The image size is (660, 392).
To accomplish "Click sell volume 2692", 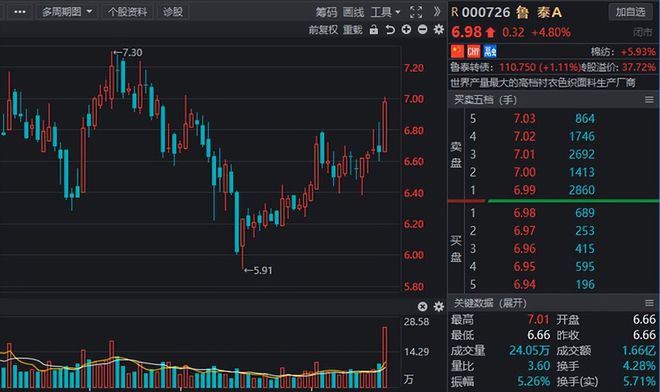I will point(582,155).
